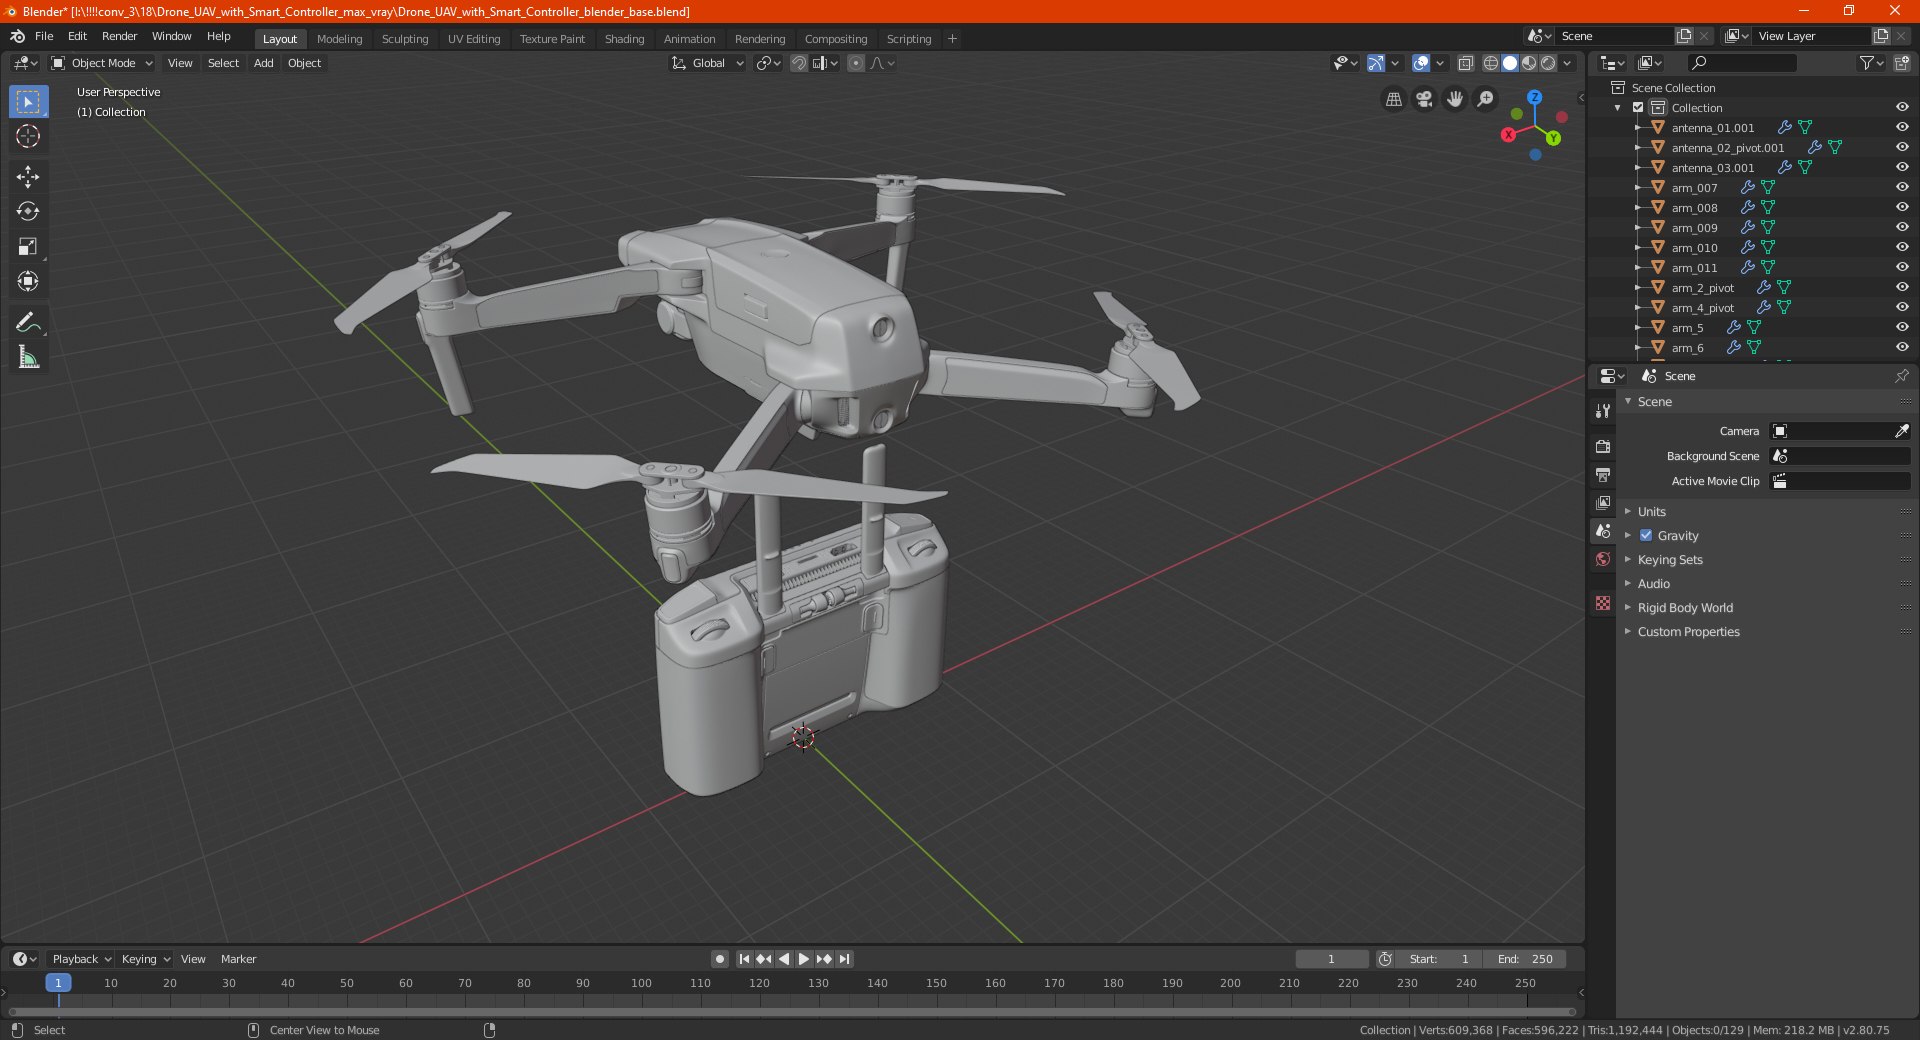Screen dimensions: 1920x1040
Task: Switch to the Shading workspace tab
Action: (x=624, y=39)
